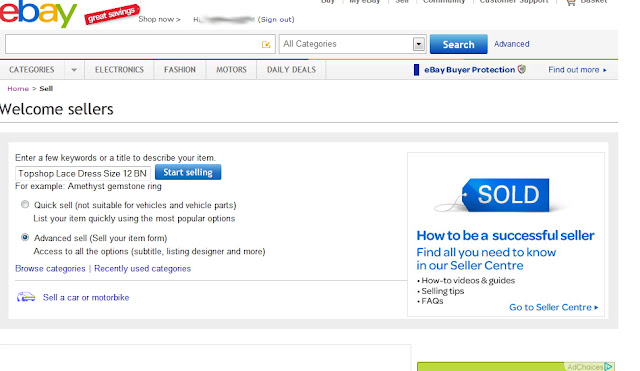Open the FASHION tab
The width and height of the screenshot is (640, 371).
tap(180, 70)
